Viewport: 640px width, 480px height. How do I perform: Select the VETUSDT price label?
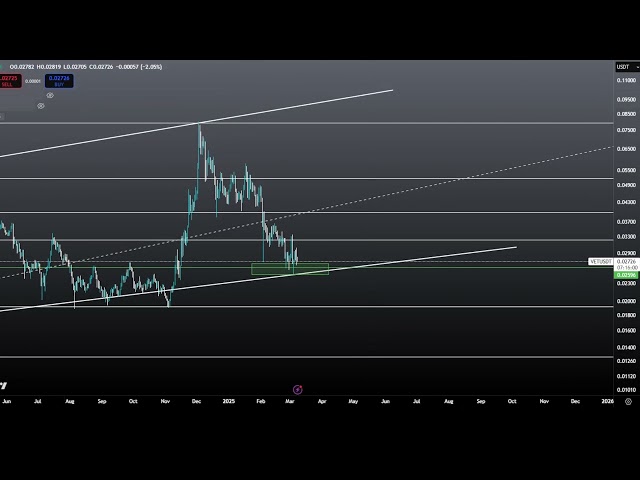[600, 261]
